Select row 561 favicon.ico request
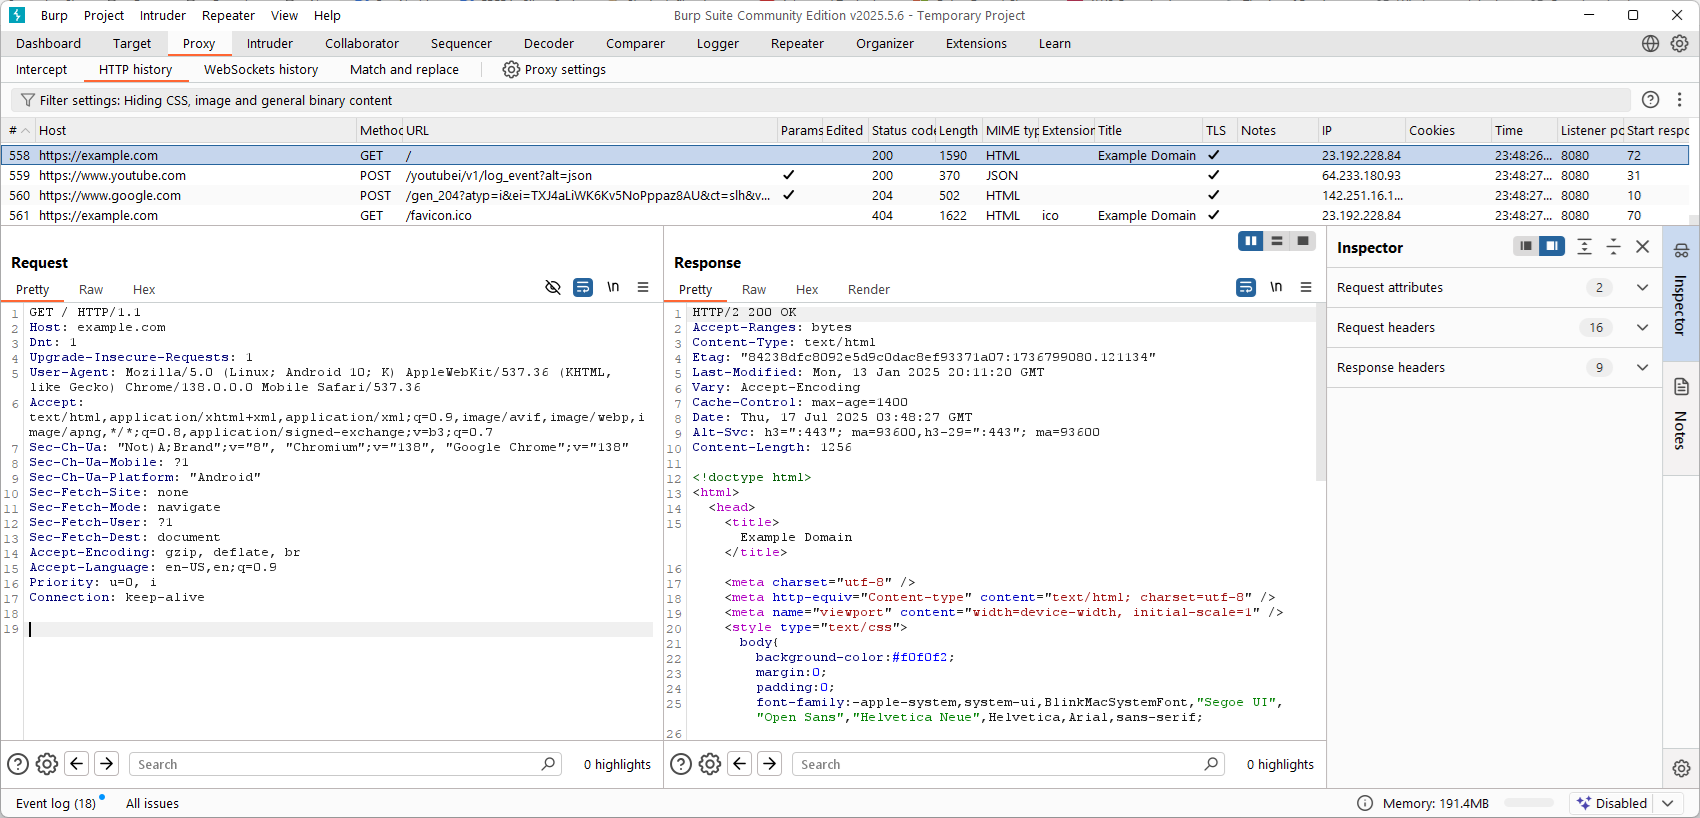 (845, 215)
